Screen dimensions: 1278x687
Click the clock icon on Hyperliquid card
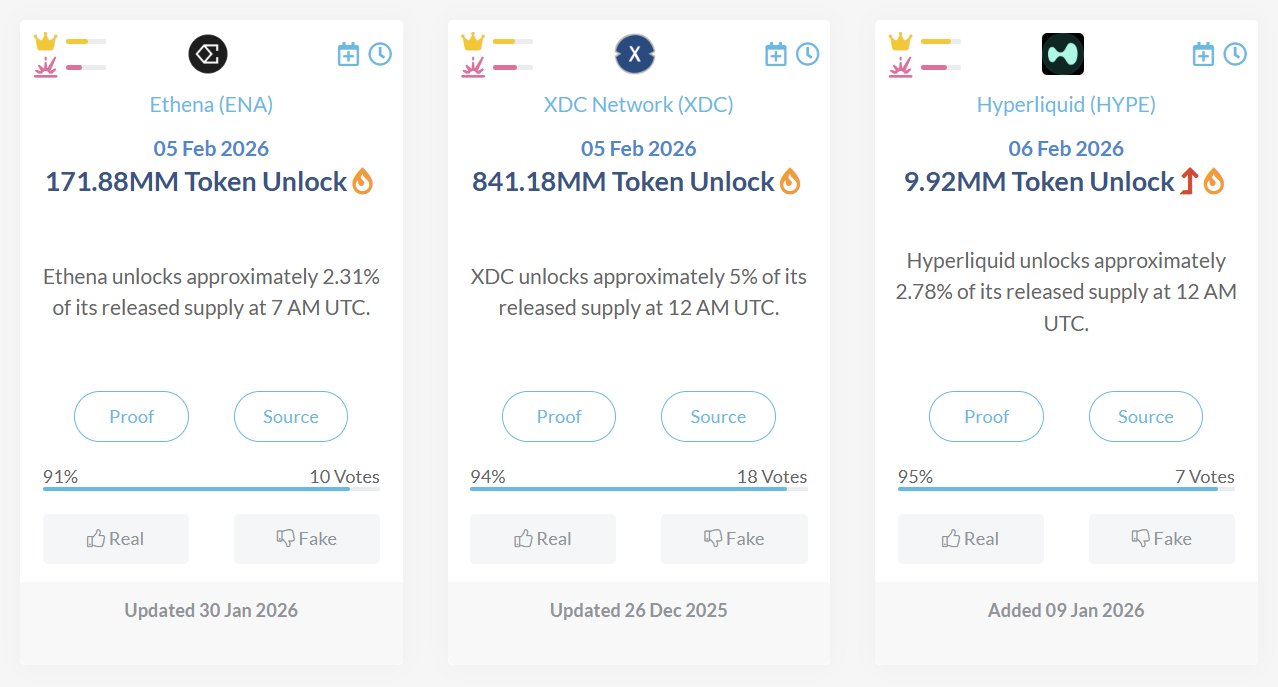pyautogui.click(x=1235, y=54)
